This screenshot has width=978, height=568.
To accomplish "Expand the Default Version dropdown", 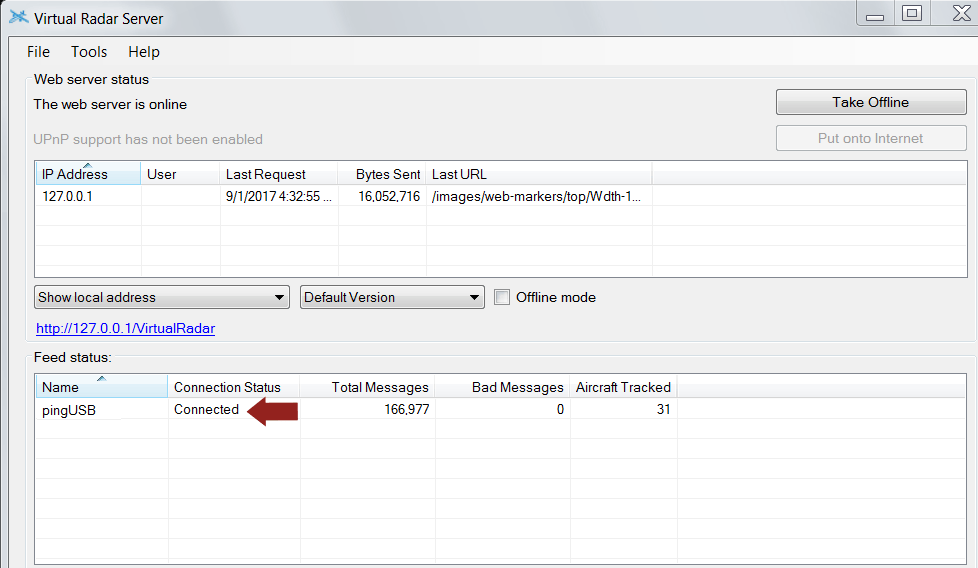I will pos(392,297).
